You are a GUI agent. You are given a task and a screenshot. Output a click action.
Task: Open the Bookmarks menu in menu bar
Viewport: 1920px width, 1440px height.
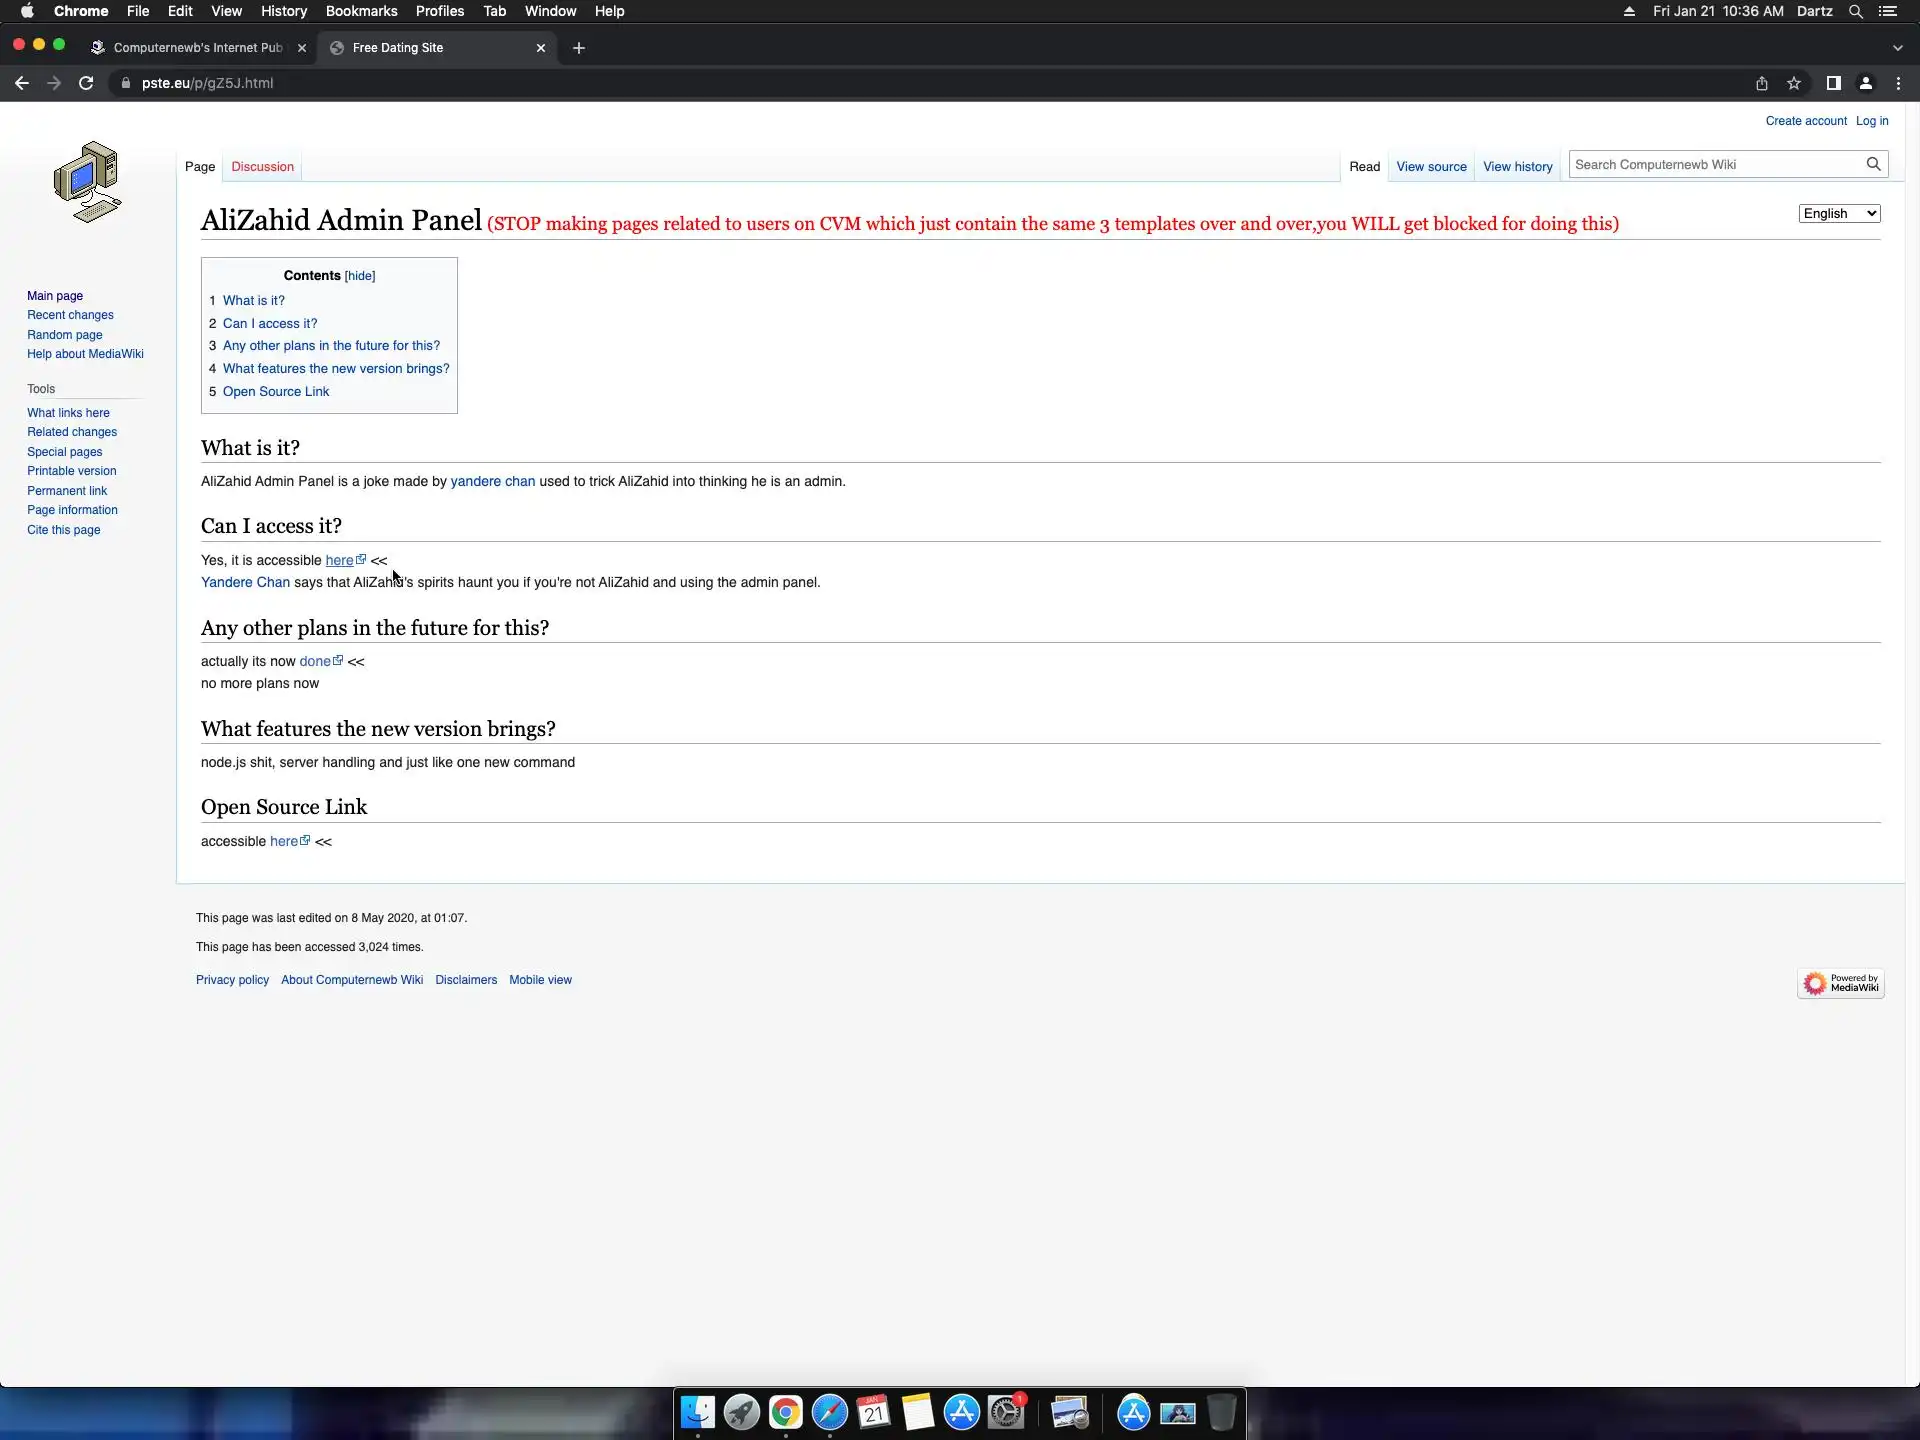(361, 11)
